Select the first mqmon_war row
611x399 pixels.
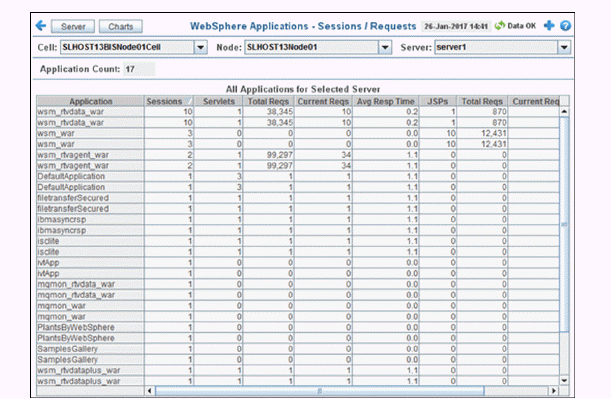point(298,306)
